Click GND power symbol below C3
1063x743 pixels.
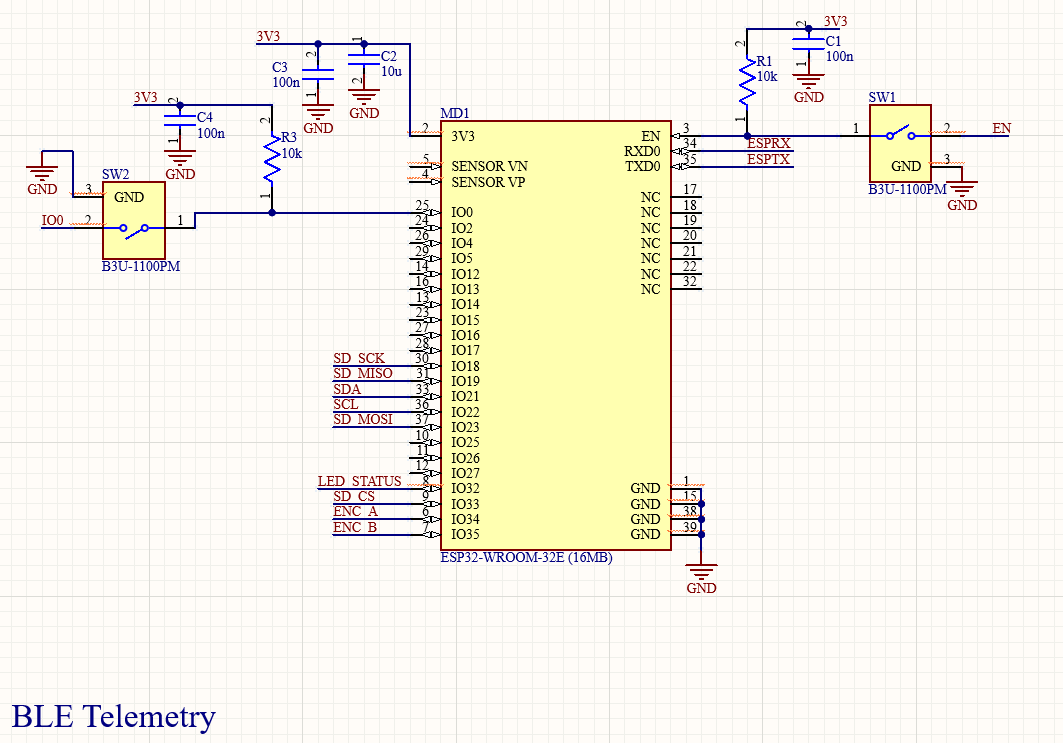pyautogui.click(x=318, y=119)
